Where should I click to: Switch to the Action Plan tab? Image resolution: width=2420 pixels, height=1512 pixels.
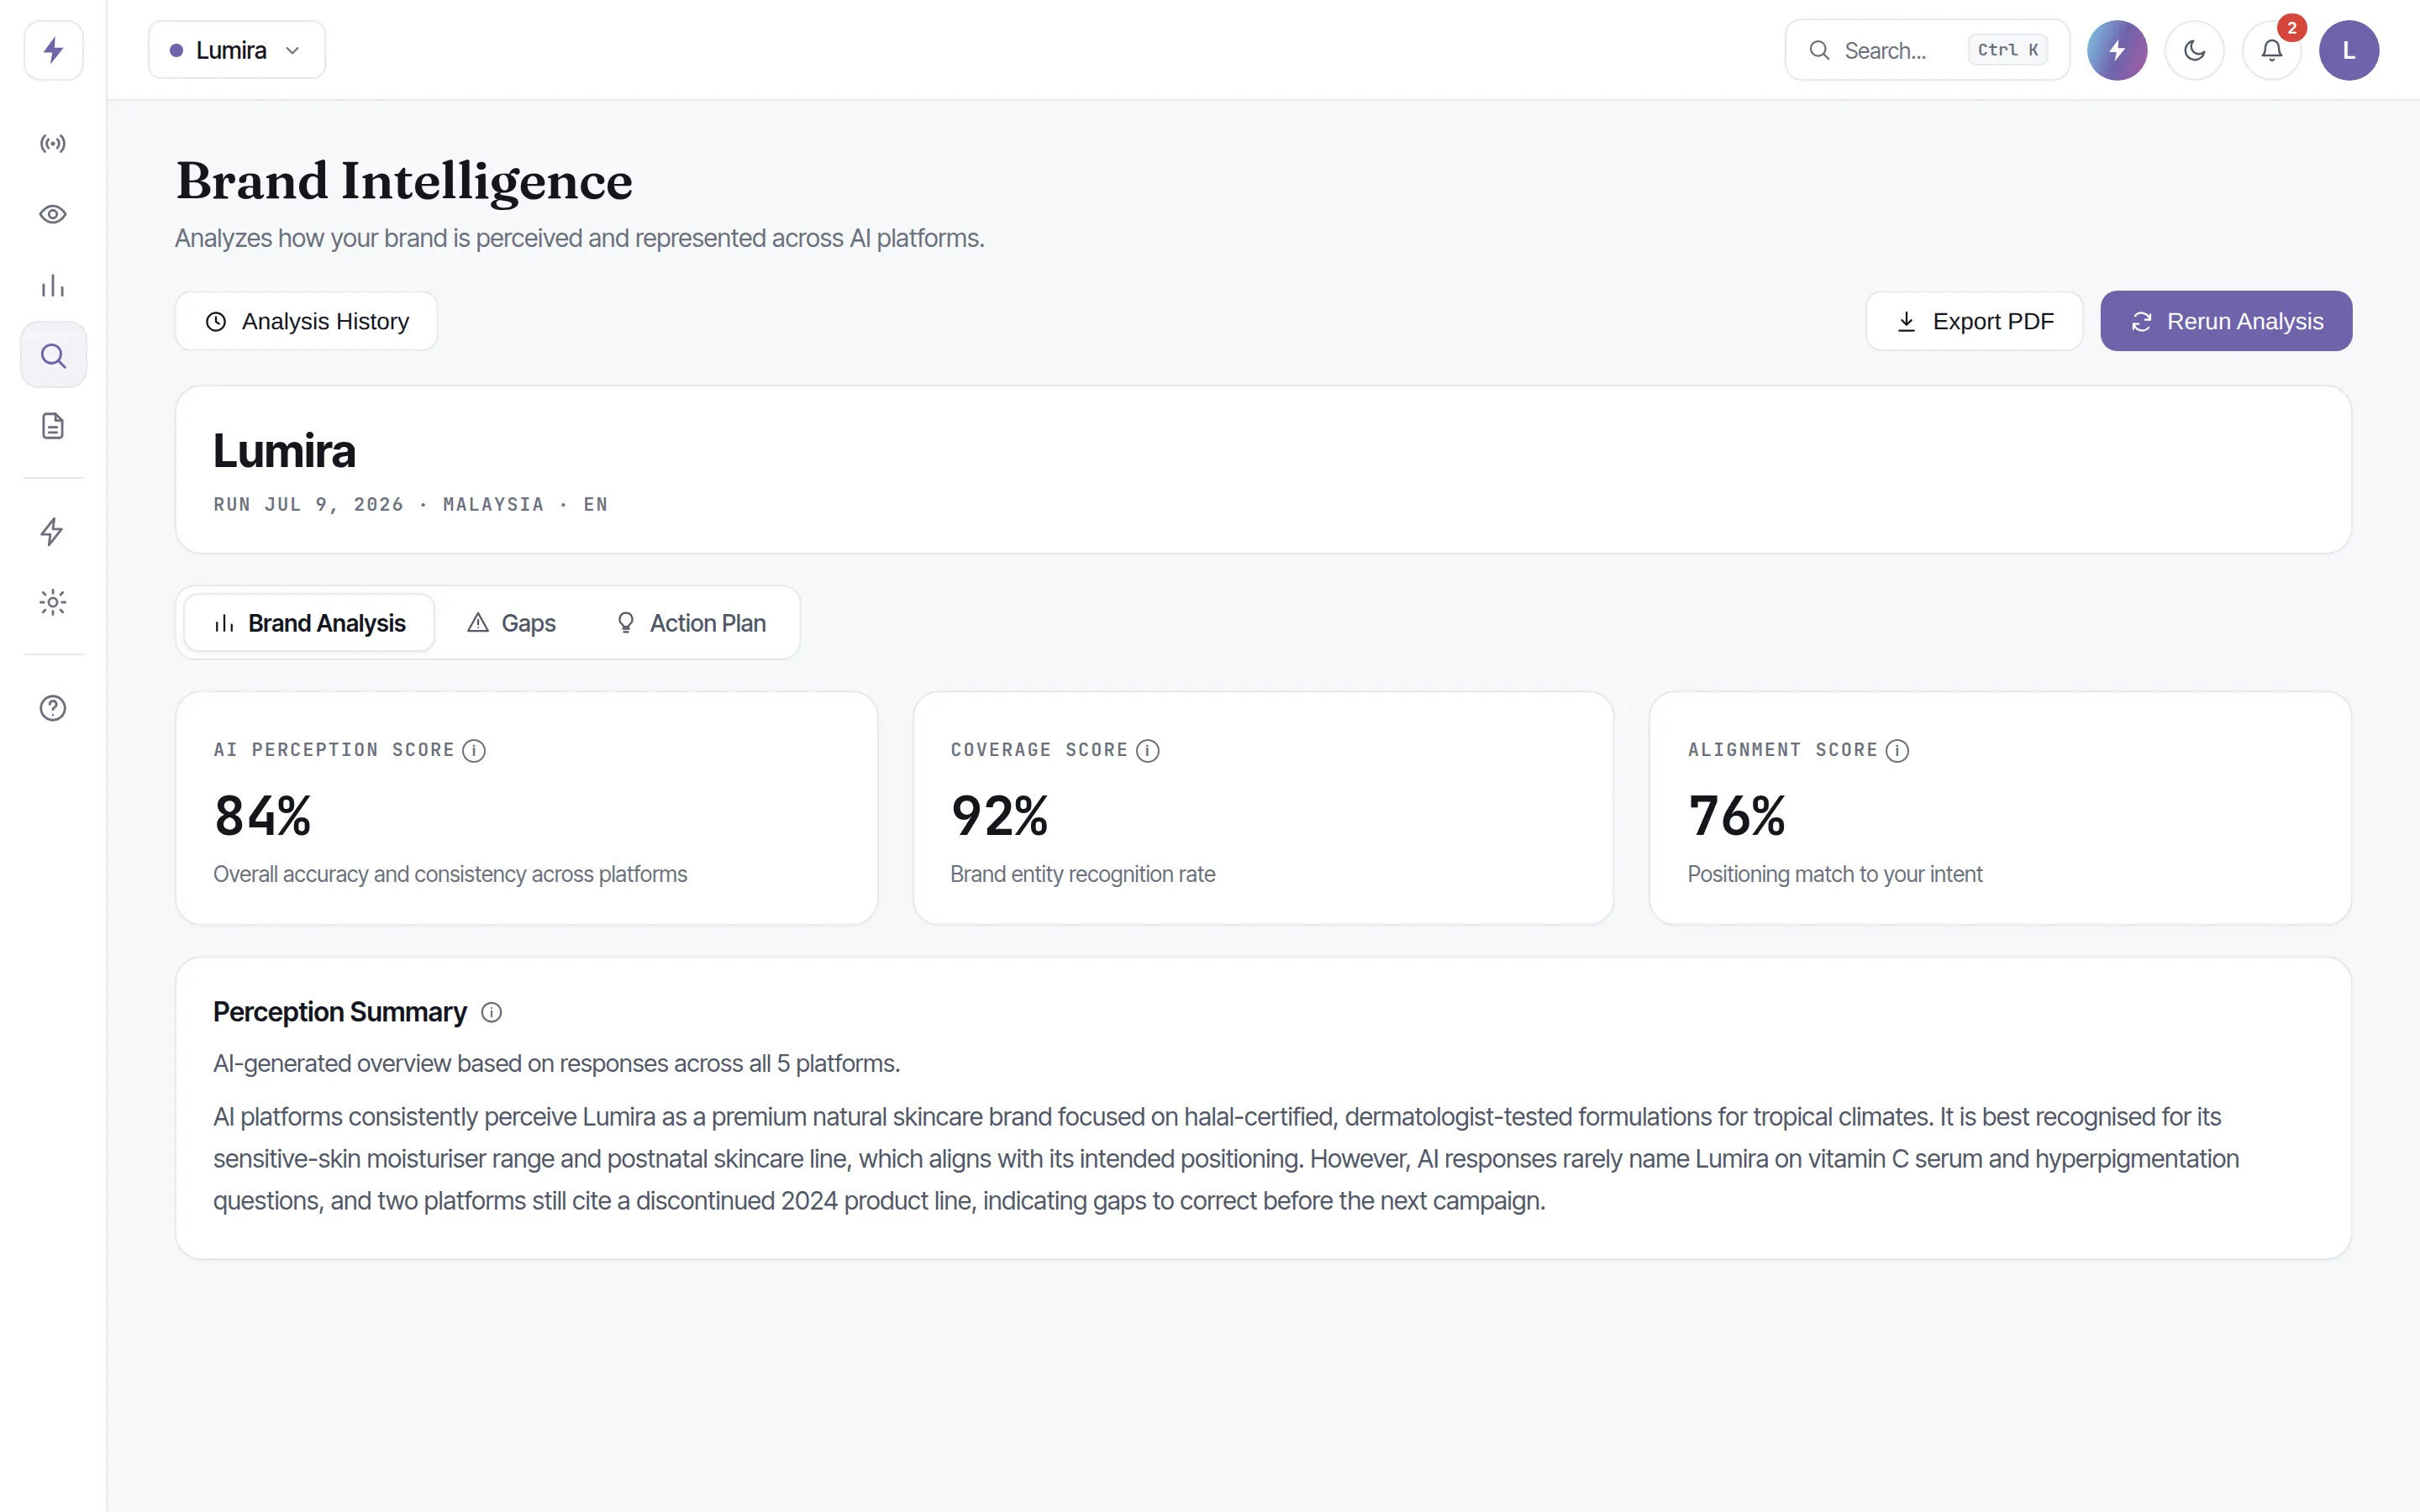pyautogui.click(x=691, y=623)
